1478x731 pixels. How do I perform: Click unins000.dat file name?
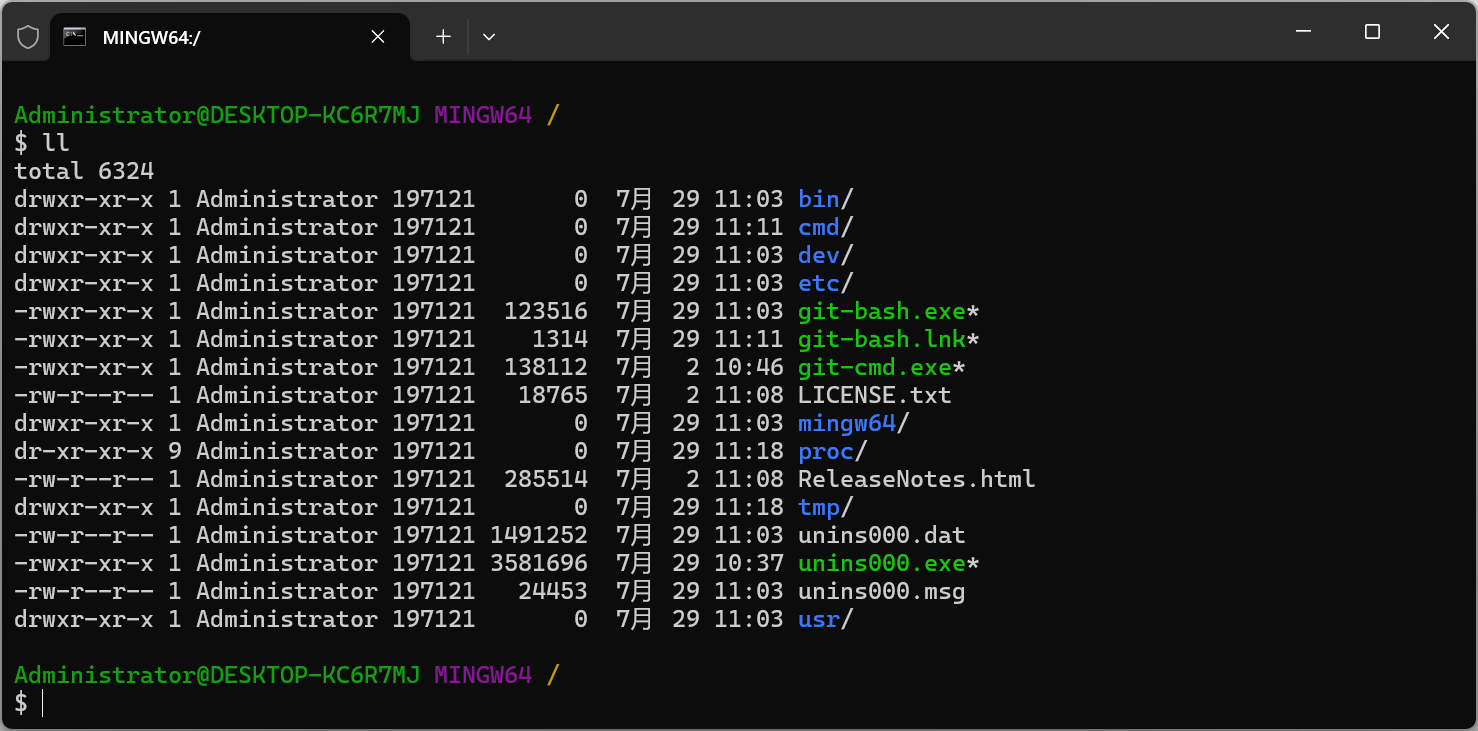pos(881,535)
